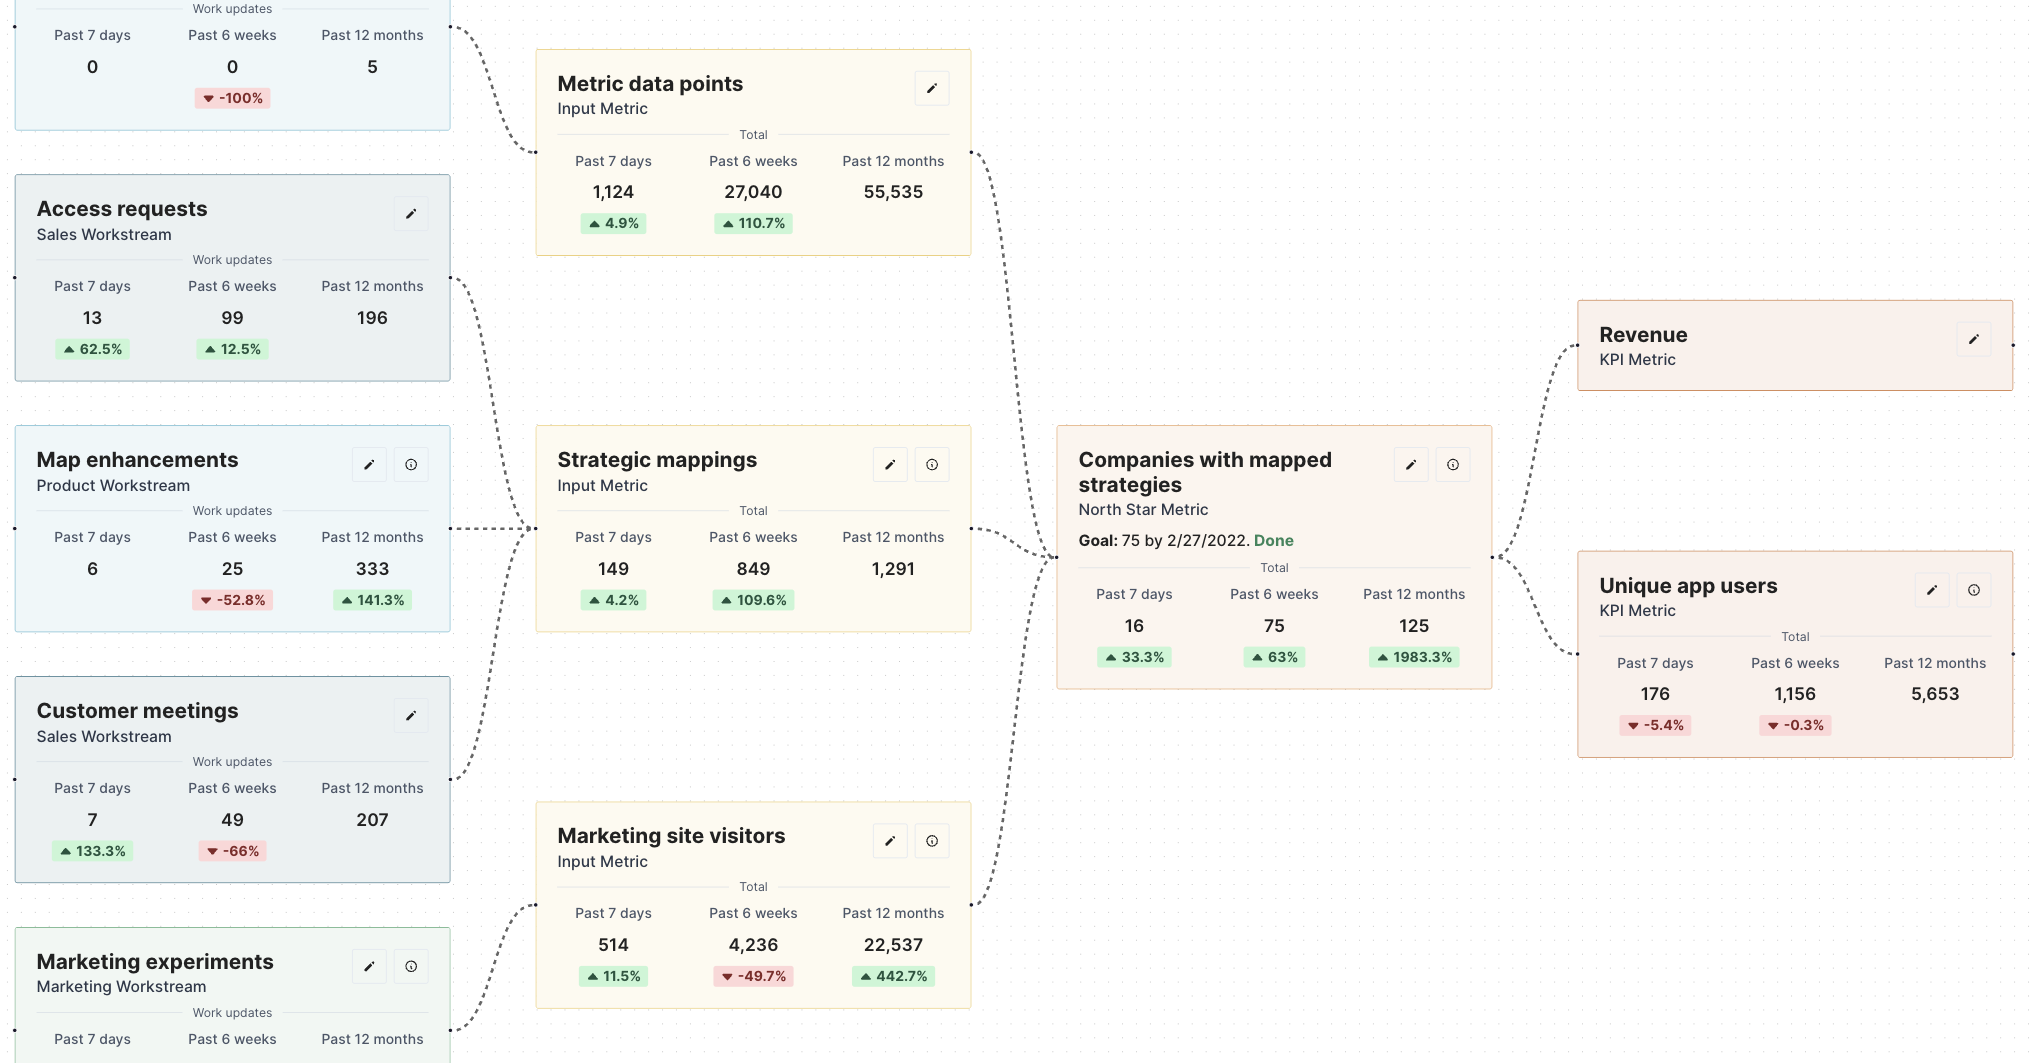Screen dimensions: 2030x1063
Task: Edit the Metric data points metric
Action: 931,88
